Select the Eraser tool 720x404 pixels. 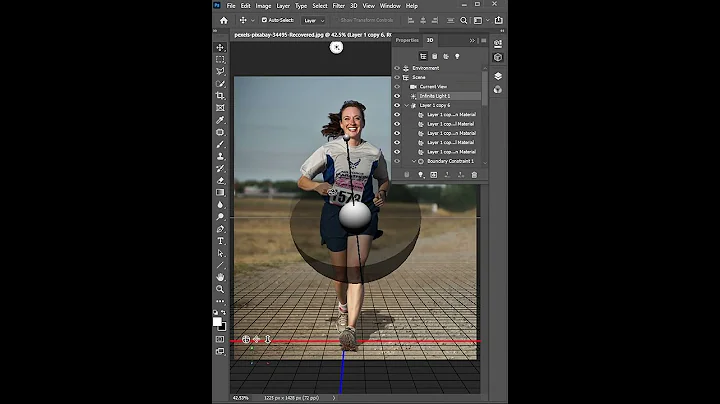(220, 180)
